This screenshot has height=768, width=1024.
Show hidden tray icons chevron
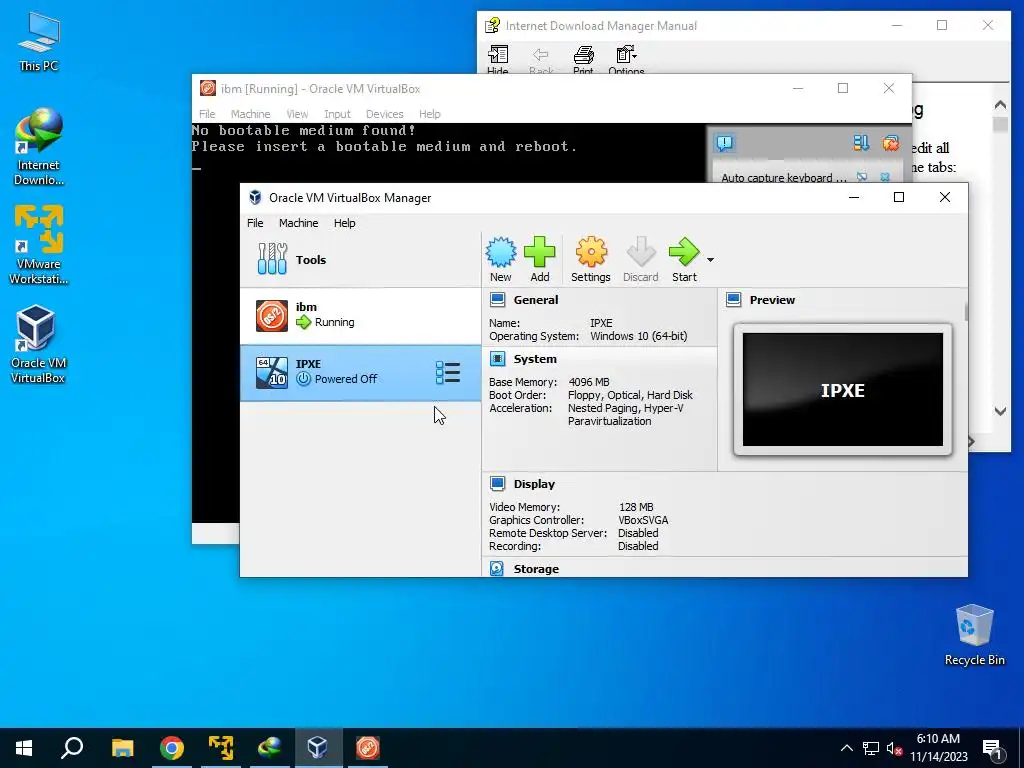846,748
